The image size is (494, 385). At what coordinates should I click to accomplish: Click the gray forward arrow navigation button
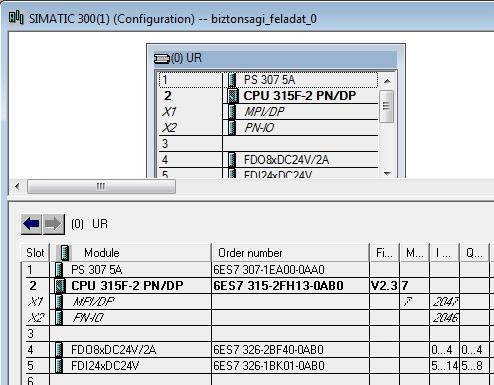point(54,224)
